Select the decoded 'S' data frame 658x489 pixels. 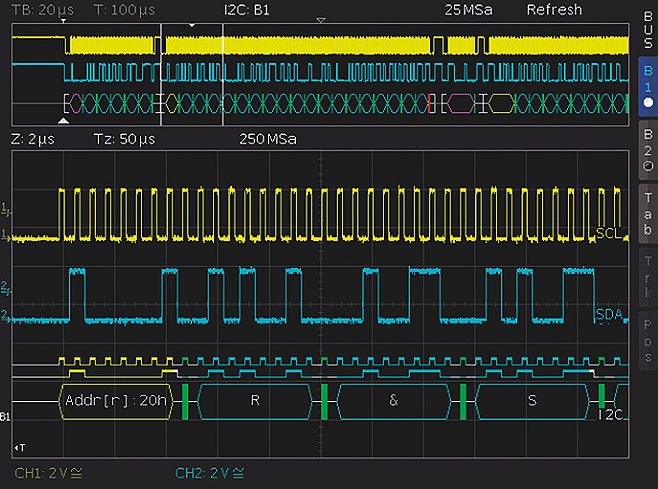[530, 400]
